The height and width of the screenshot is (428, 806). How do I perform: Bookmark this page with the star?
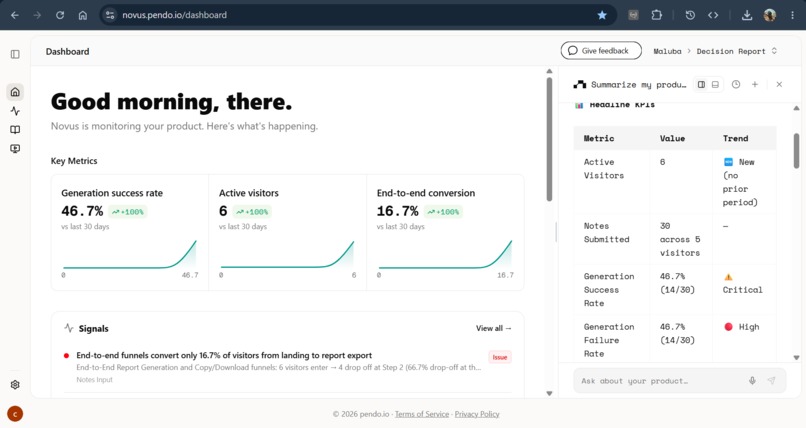(x=602, y=15)
